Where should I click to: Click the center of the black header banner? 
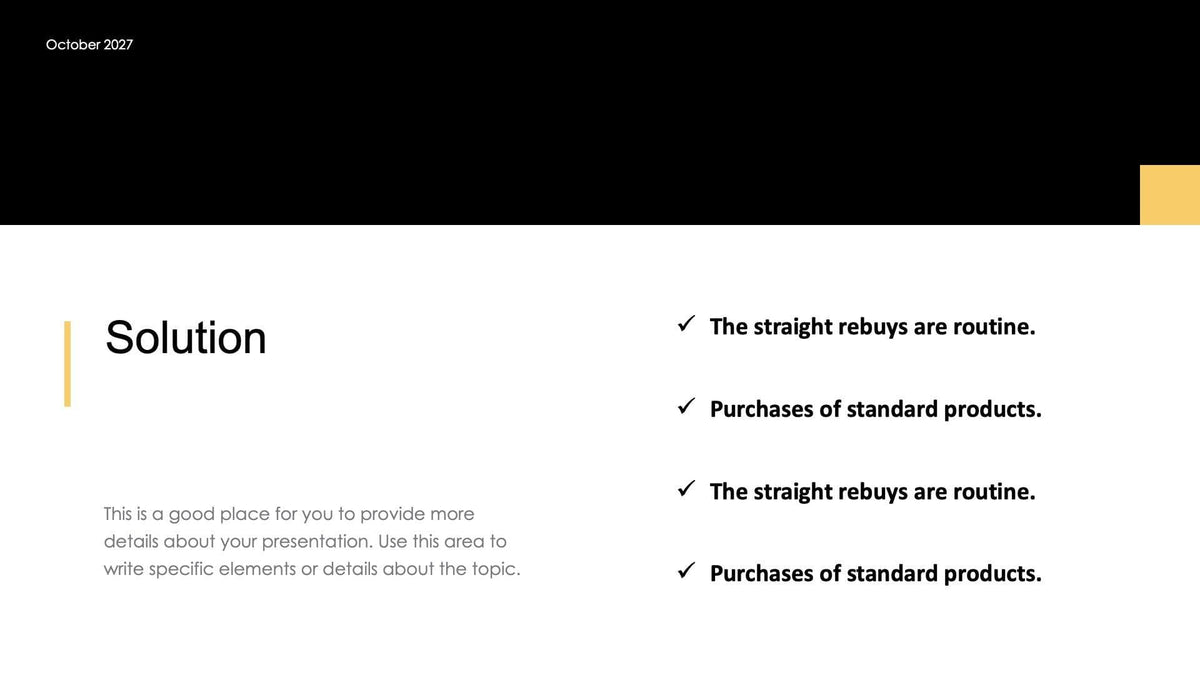[600, 112]
